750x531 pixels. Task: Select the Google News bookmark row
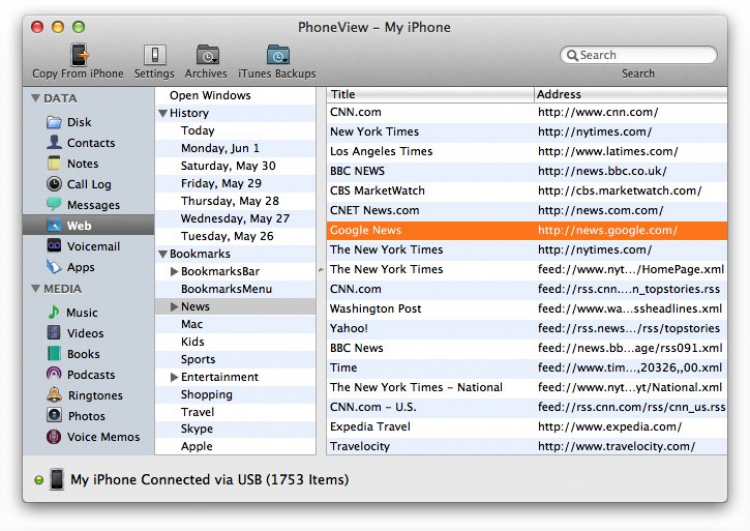coord(527,230)
